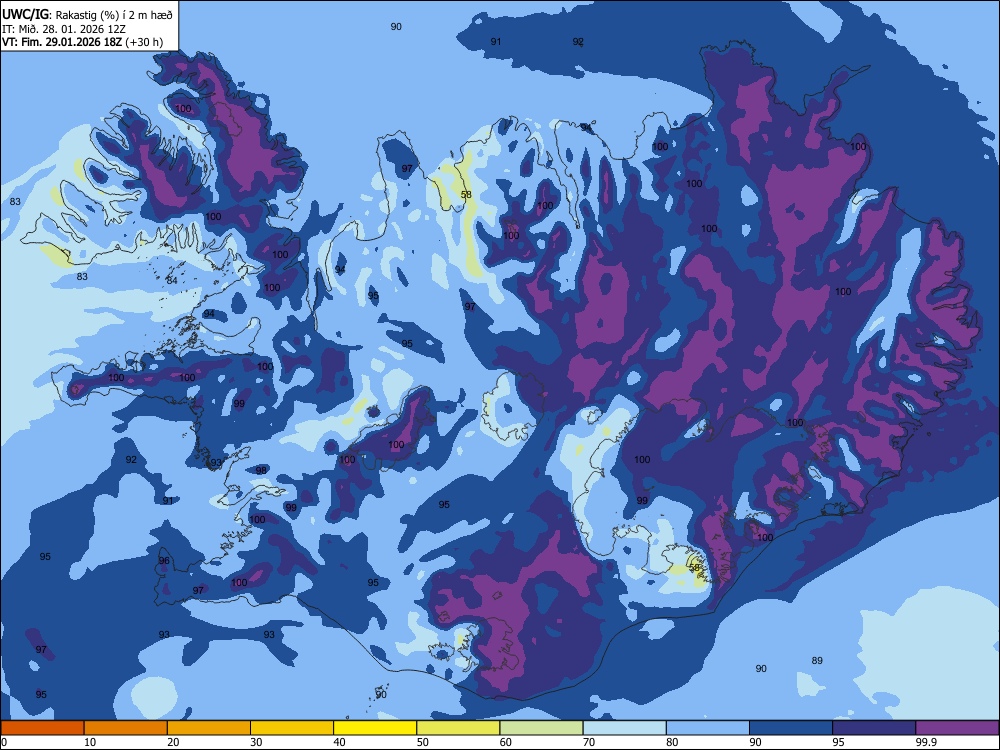Image resolution: width=1000 pixels, height=750 pixels.
Task: Click the light blue 80–90 legend swatch
Action: [708, 728]
